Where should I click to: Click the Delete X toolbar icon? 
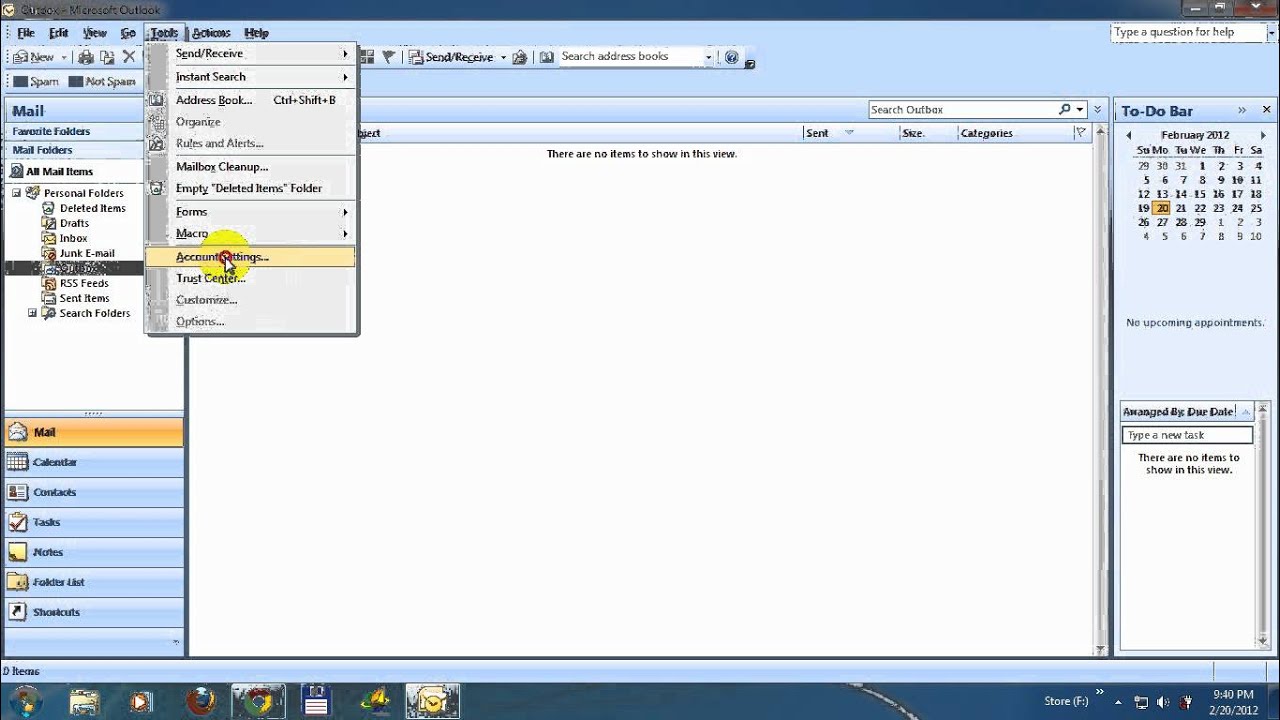128,57
